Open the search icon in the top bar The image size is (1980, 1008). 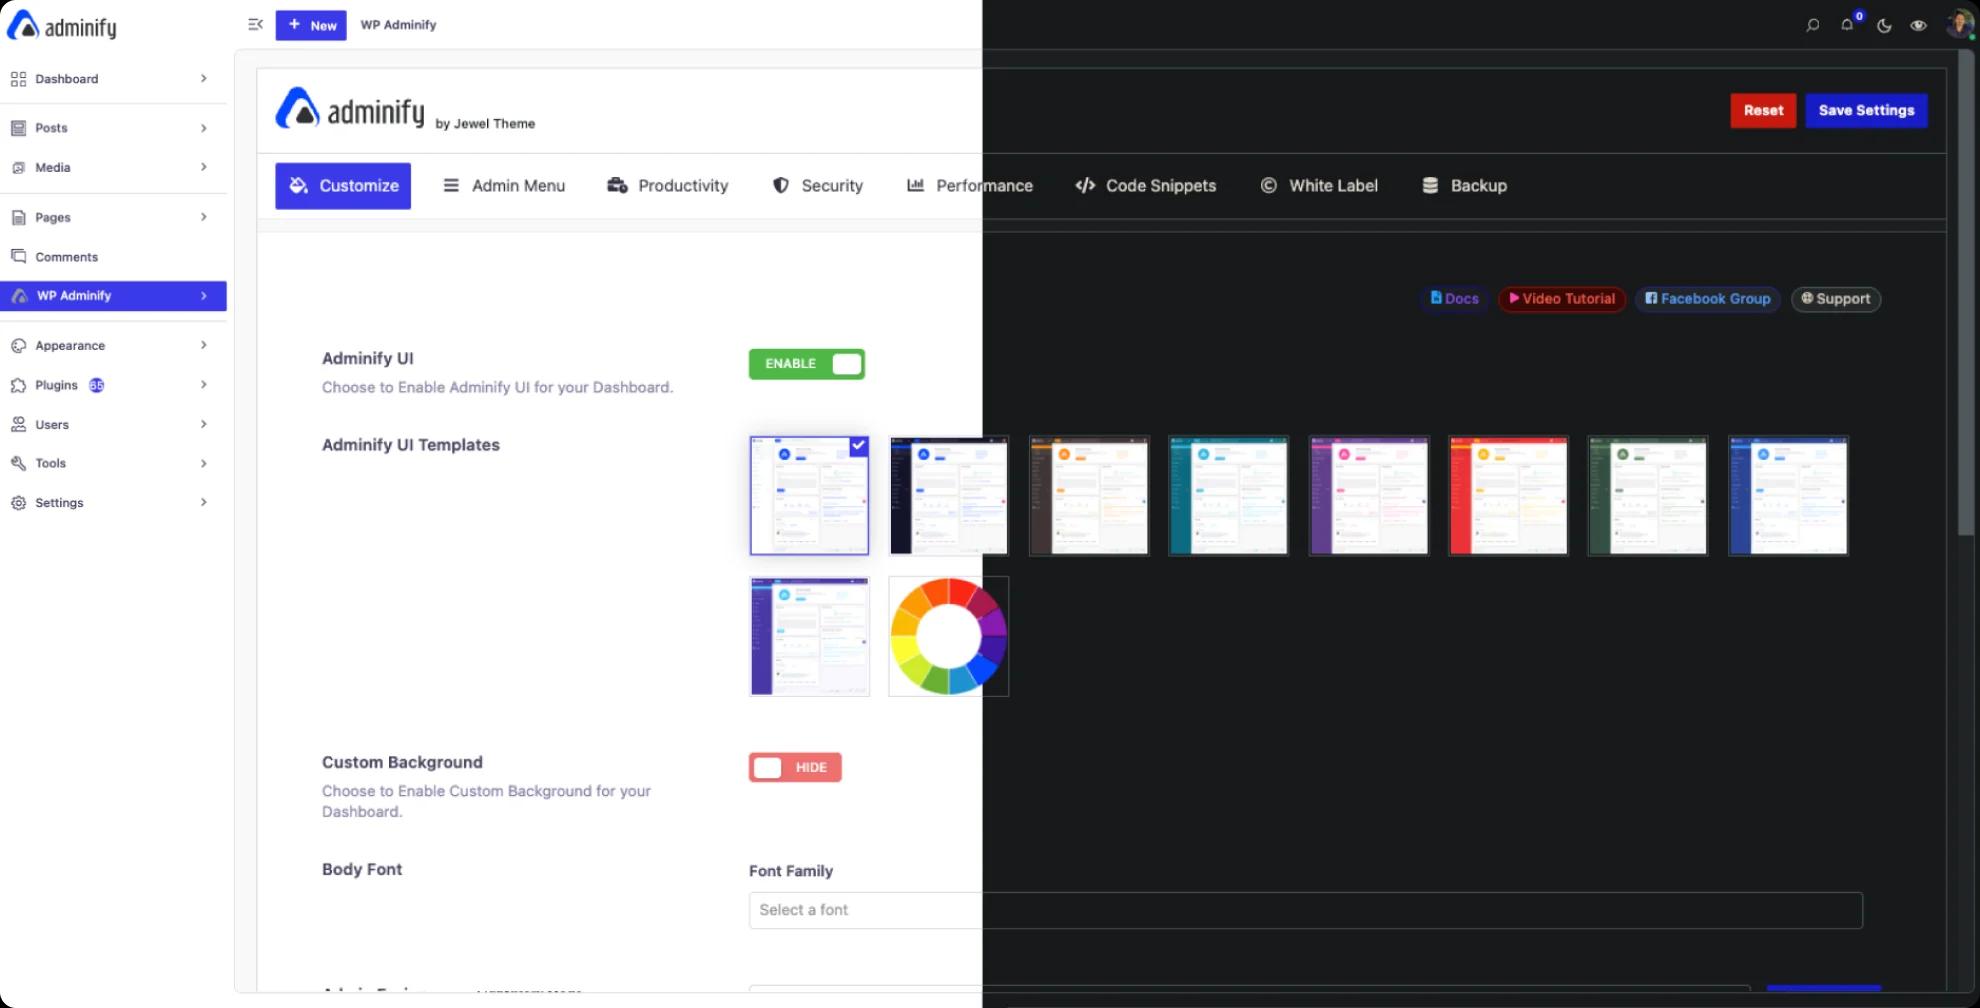[x=1812, y=25]
